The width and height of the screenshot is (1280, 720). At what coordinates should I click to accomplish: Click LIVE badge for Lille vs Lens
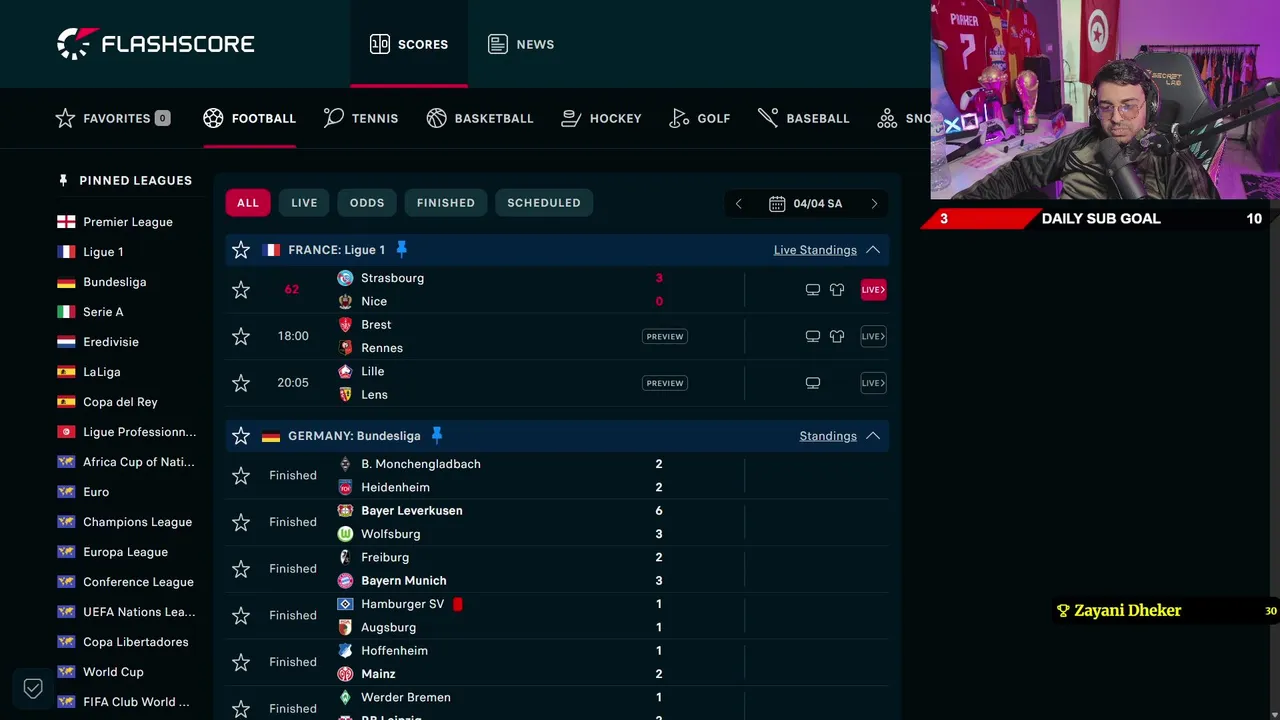point(874,383)
